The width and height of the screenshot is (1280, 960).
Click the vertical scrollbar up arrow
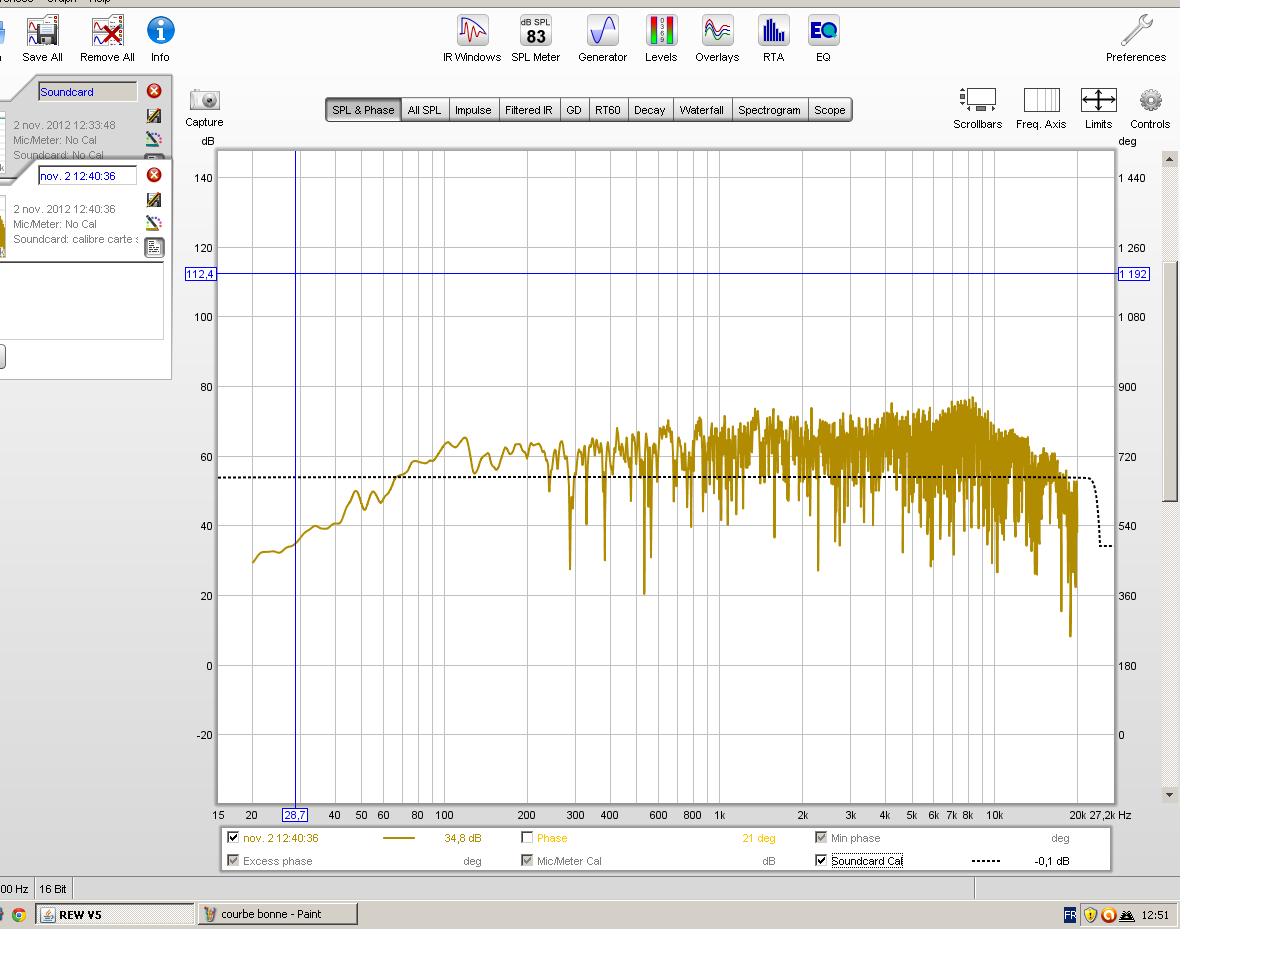pyautogui.click(x=1169, y=159)
